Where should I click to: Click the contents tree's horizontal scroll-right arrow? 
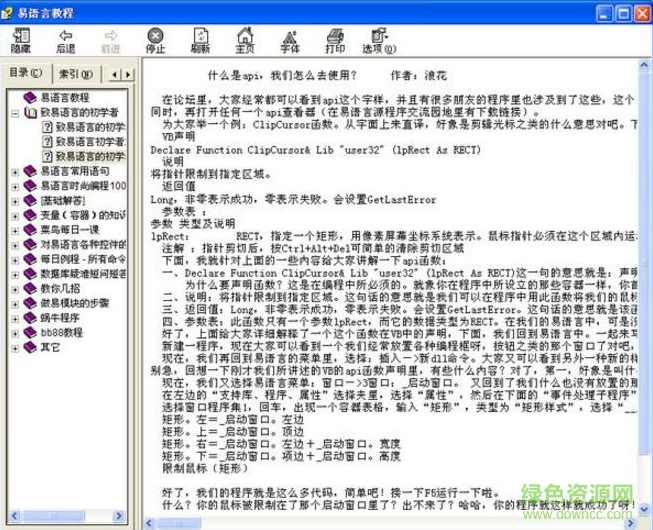(x=119, y=516)
